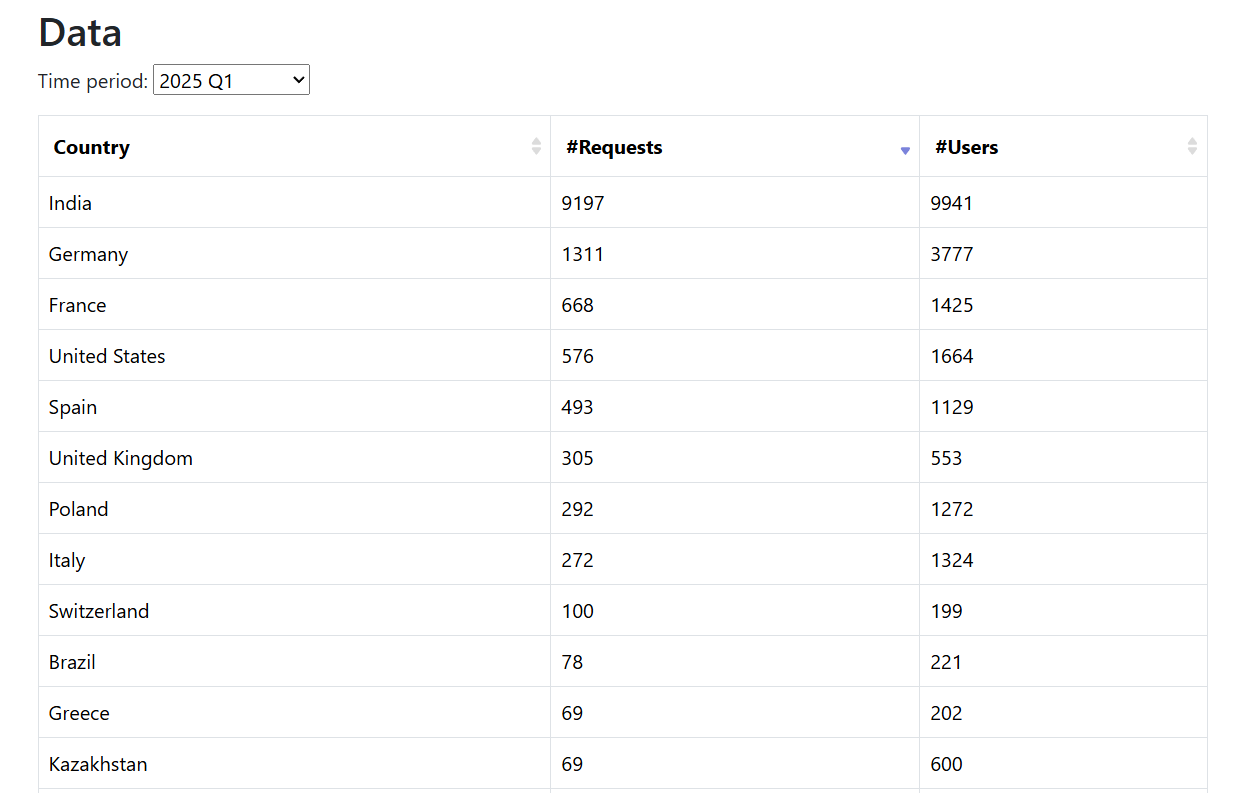Select the Switzerland country cell
The image size is (1241, 793).
(99, 612)
